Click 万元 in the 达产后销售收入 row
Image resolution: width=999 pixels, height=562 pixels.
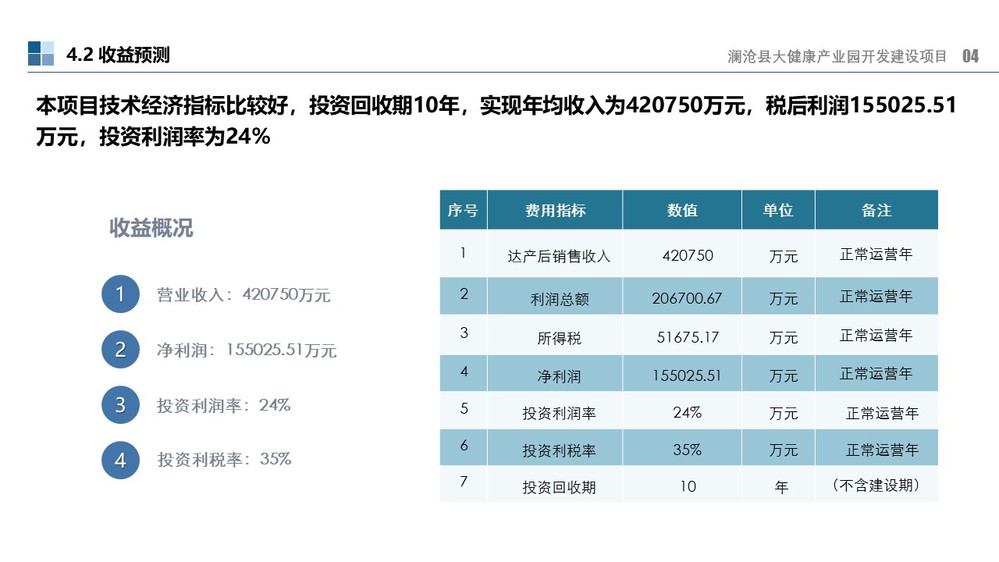coord(783,256)
